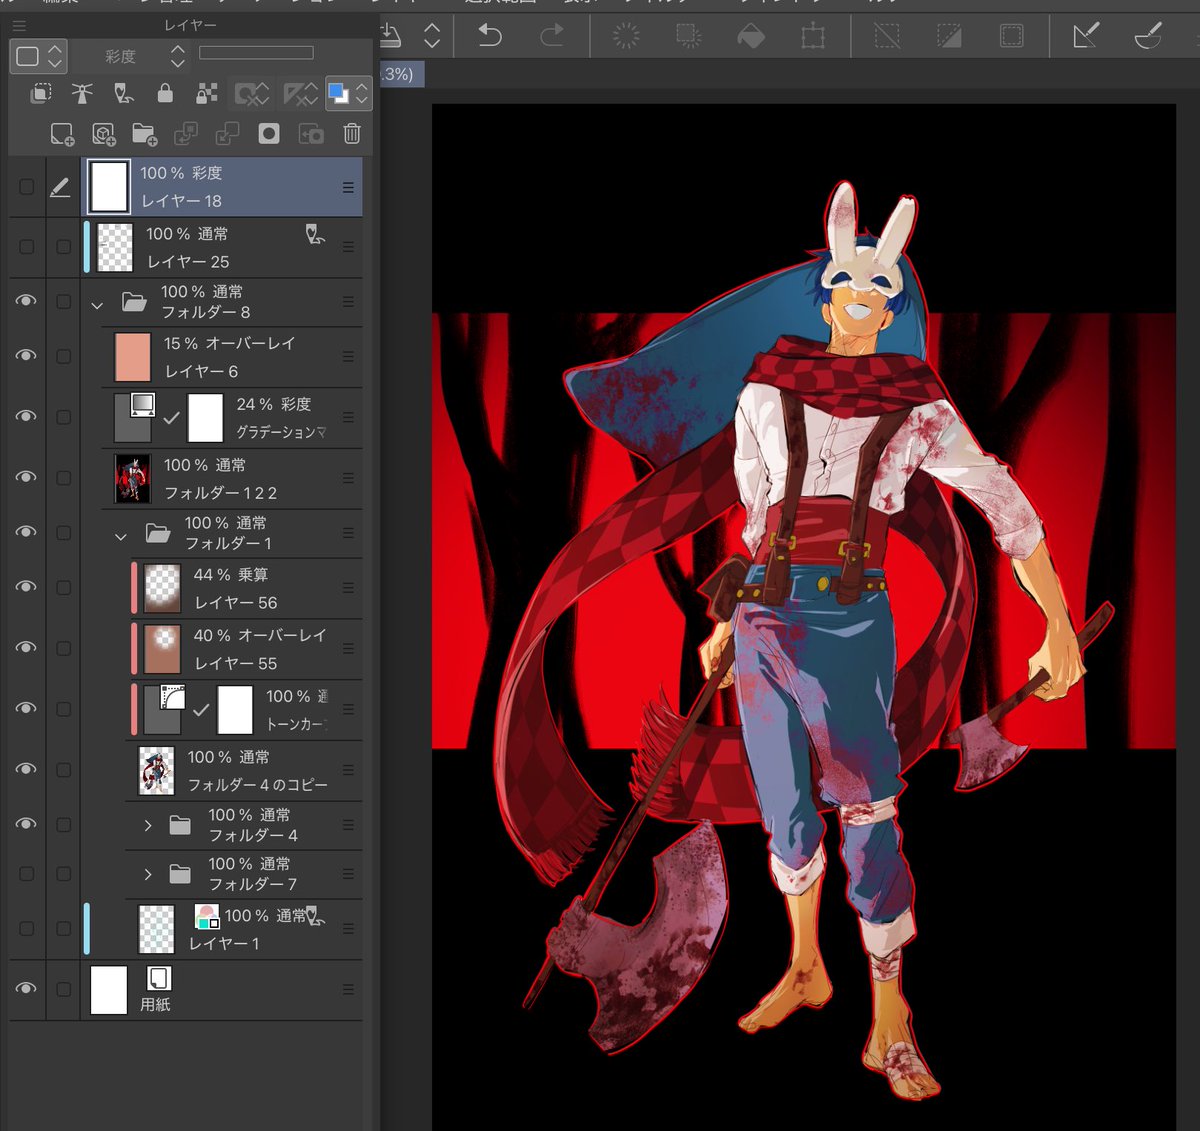Toggle snap to ruler icon
Viewport: 1200px width, 1131px height.
(x=1086, y=37)
